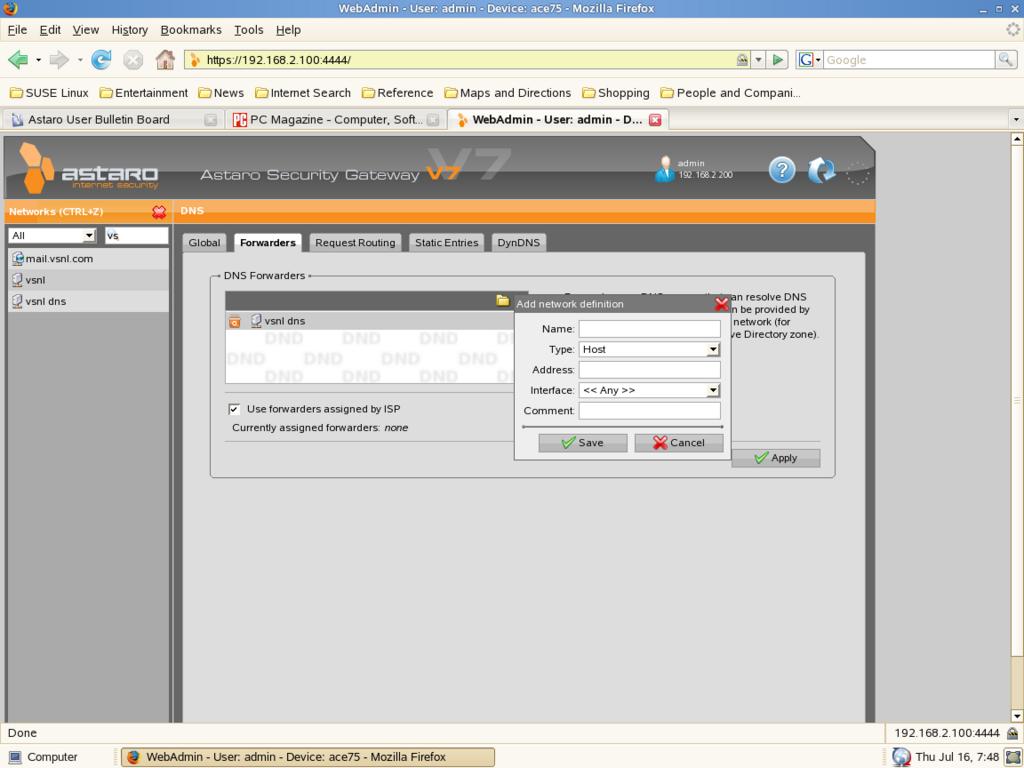Open the Bookmarks menu
The height and width of the screenshot is (768, 1024).
191,29
